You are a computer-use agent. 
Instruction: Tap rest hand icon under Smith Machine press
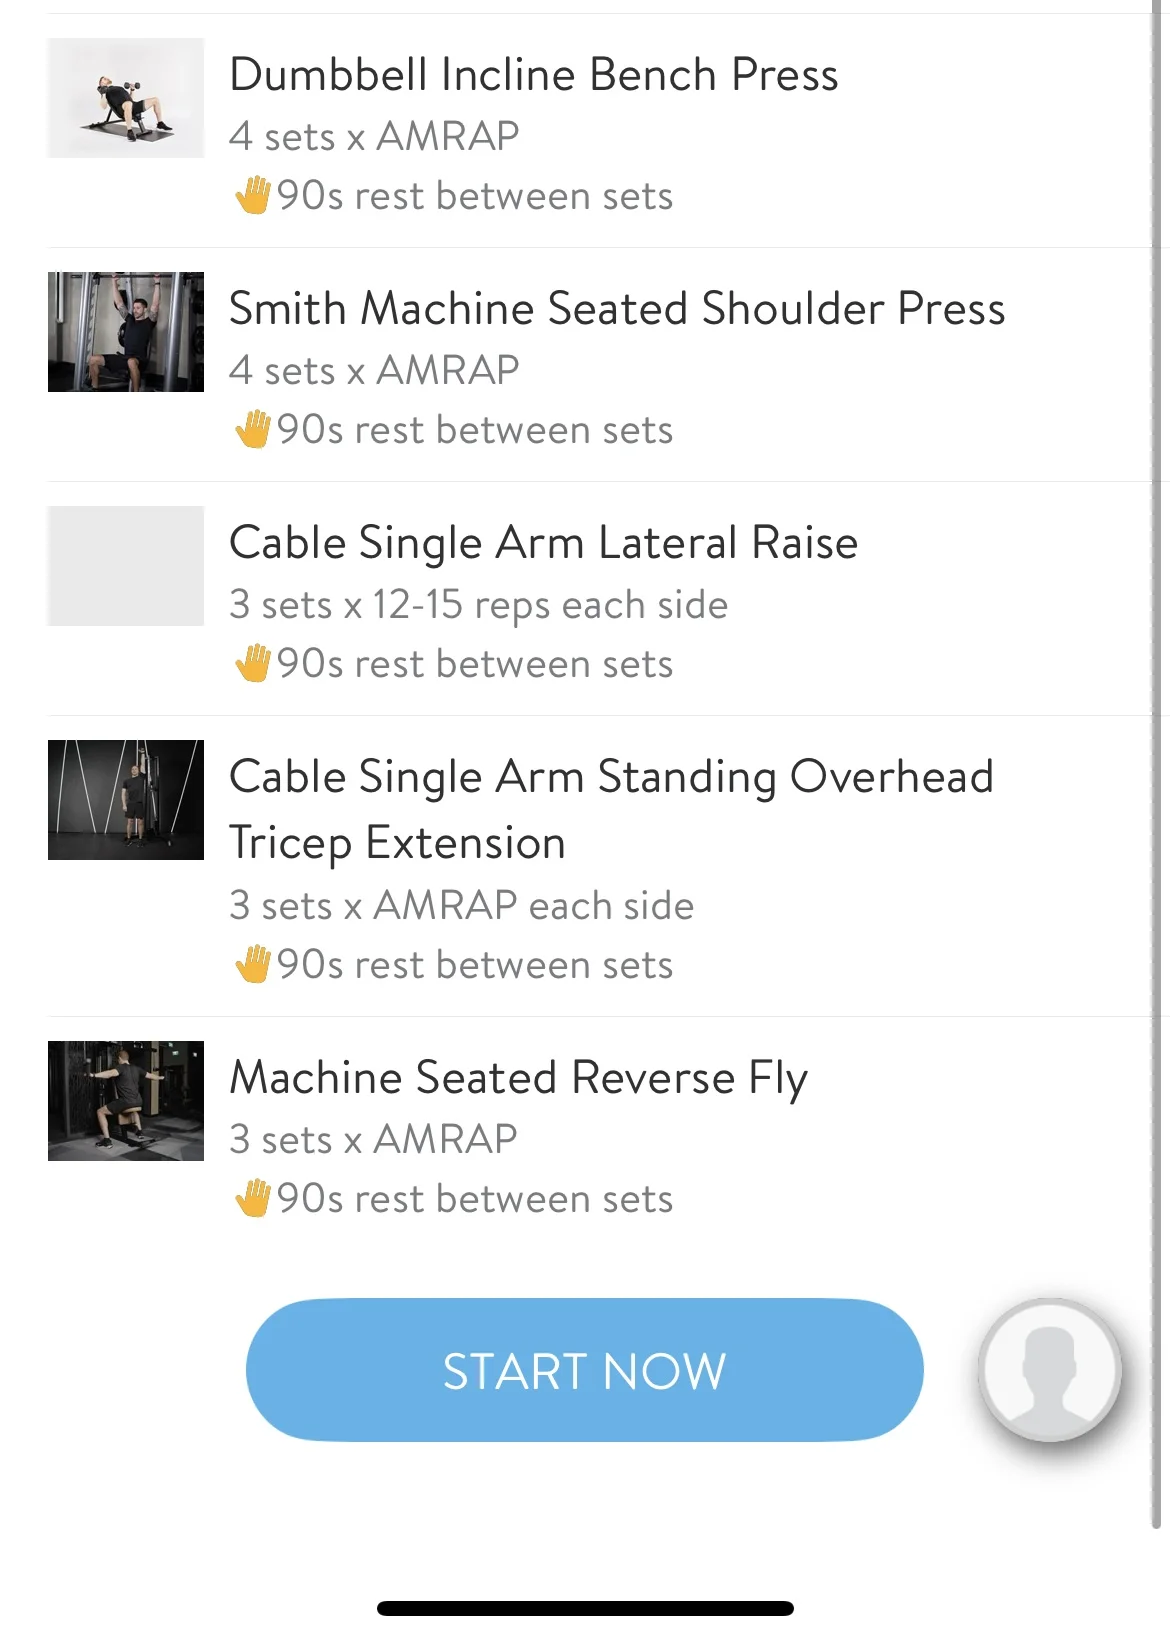click(253, 429)
